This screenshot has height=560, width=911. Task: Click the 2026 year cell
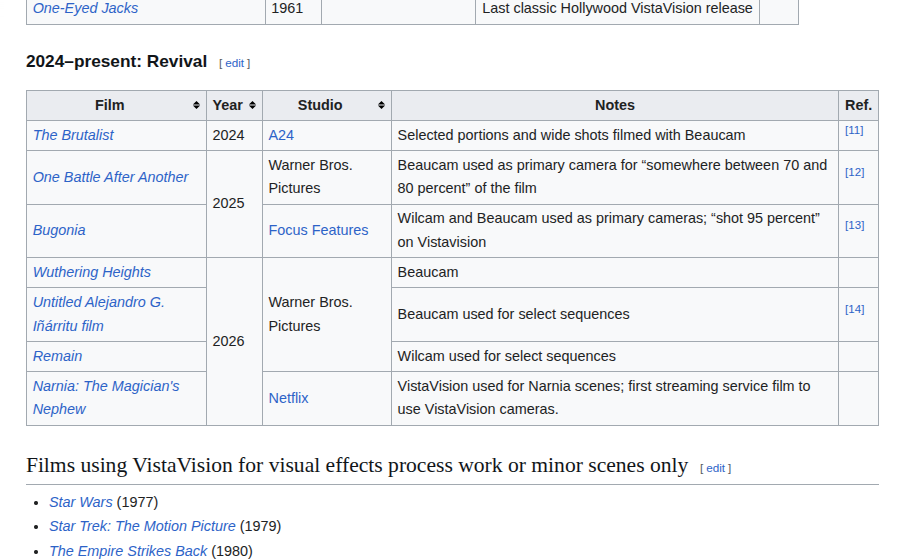click(234, 342)
